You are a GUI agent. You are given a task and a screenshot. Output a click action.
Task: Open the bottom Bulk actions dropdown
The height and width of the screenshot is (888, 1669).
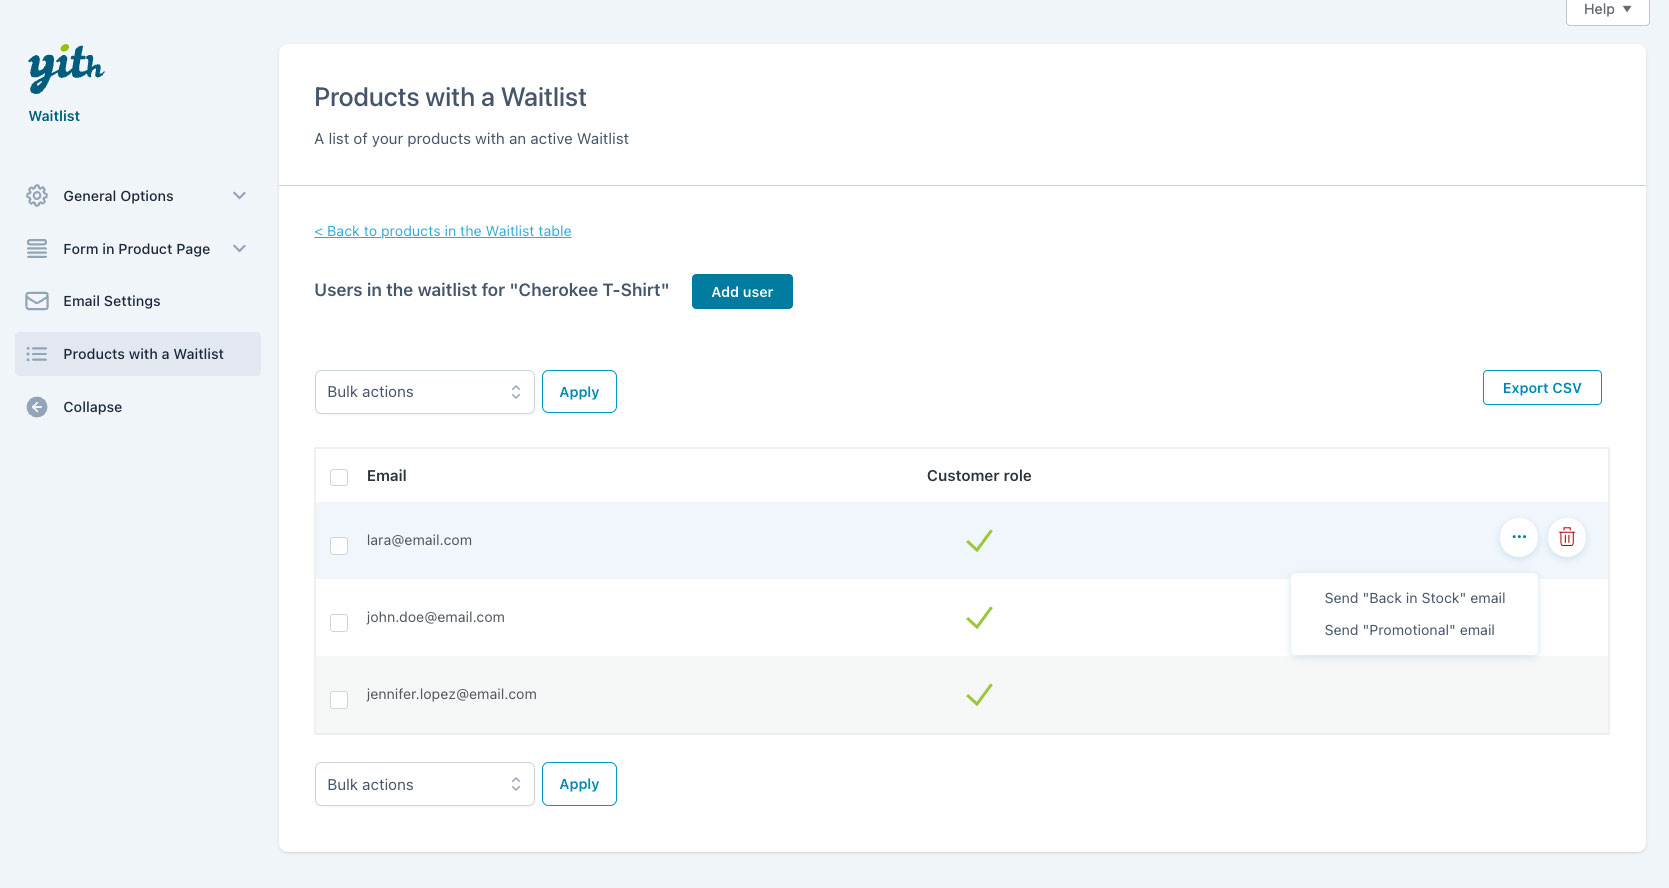pyautogui.click(x=424, y=785)
